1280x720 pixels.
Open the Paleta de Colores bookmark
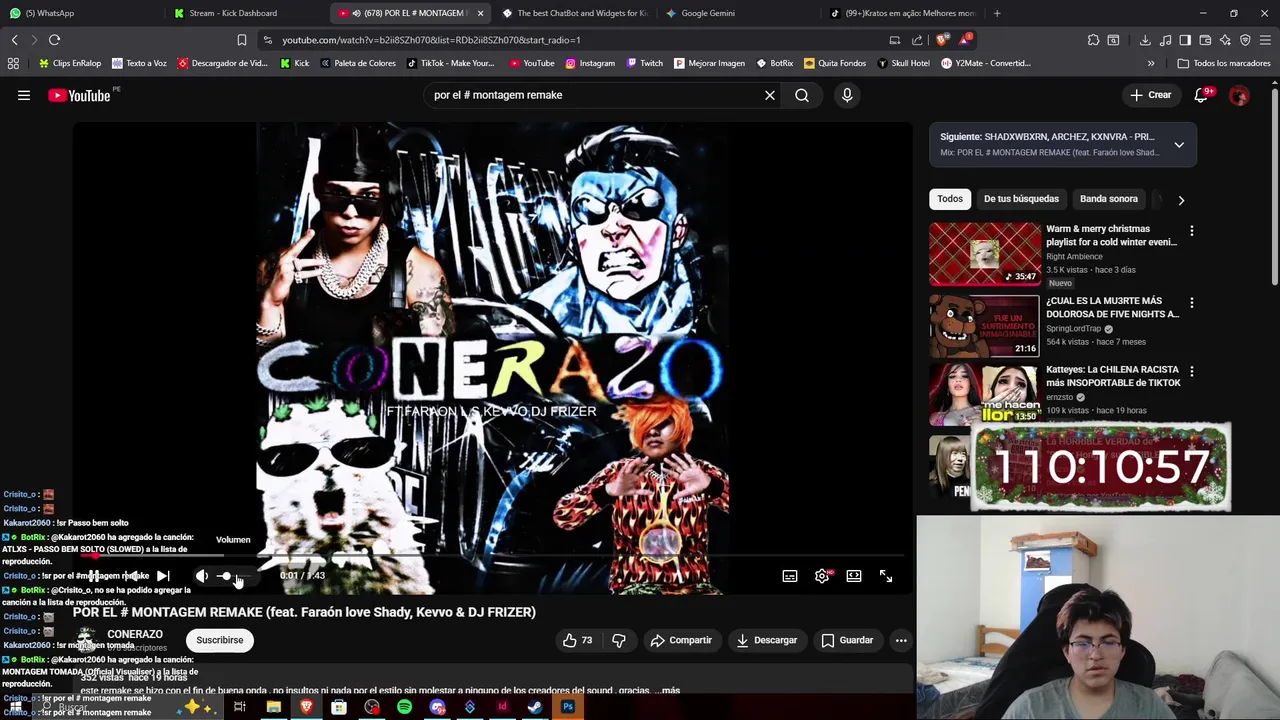[x=357, y=63]
